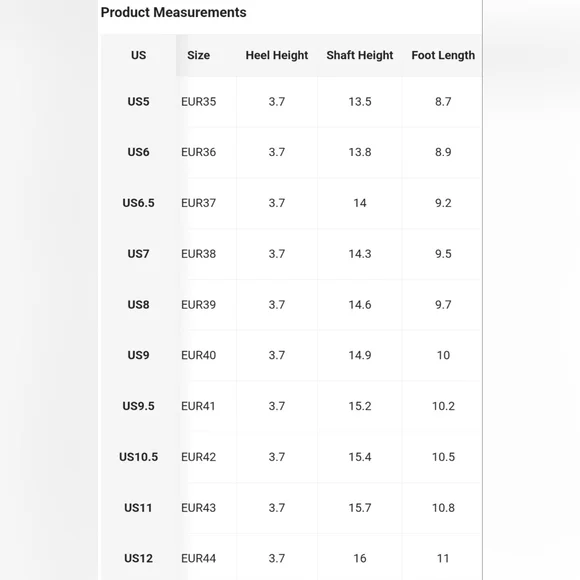Select the Product Measurements heading
Viewport: 580px width, 580px height.
pos(173,12)
